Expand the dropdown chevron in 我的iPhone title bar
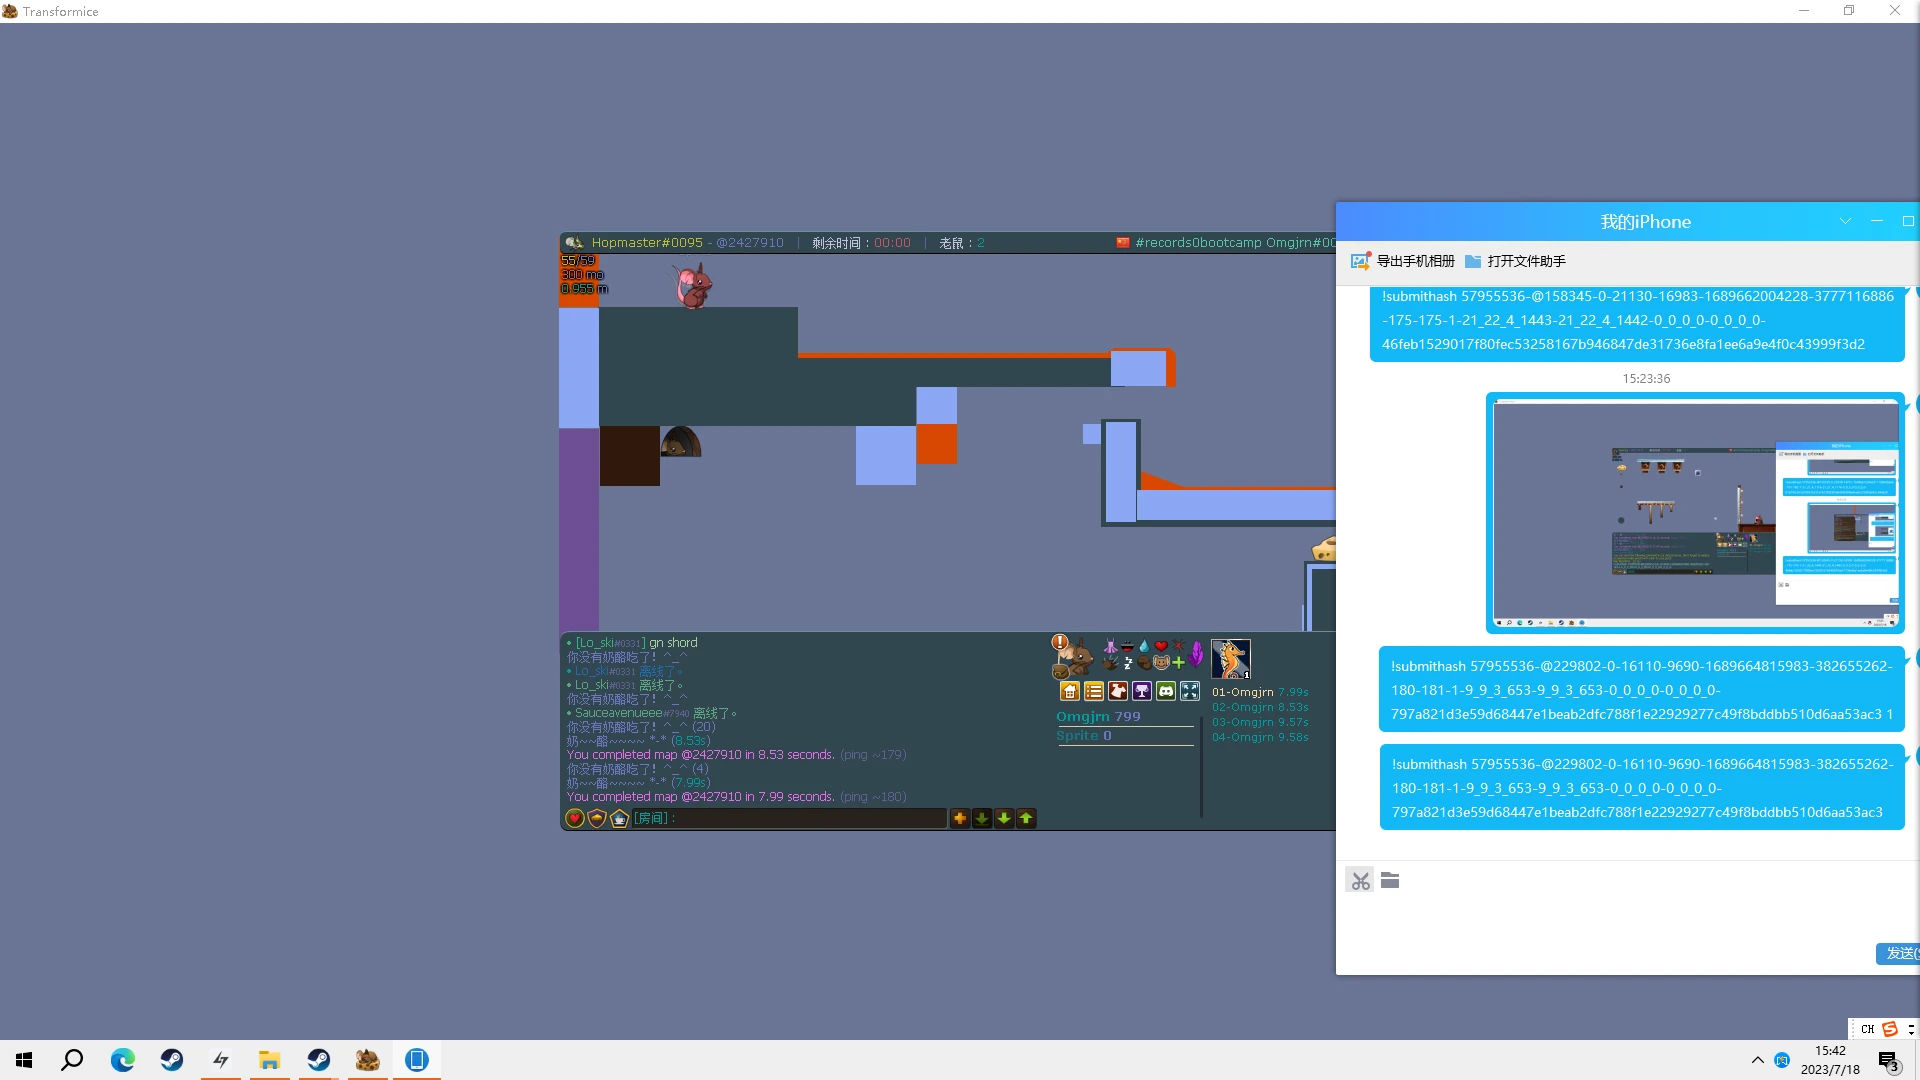Image resolution: width=1920 pixels, height=1080 pixels. [1846, 221]
